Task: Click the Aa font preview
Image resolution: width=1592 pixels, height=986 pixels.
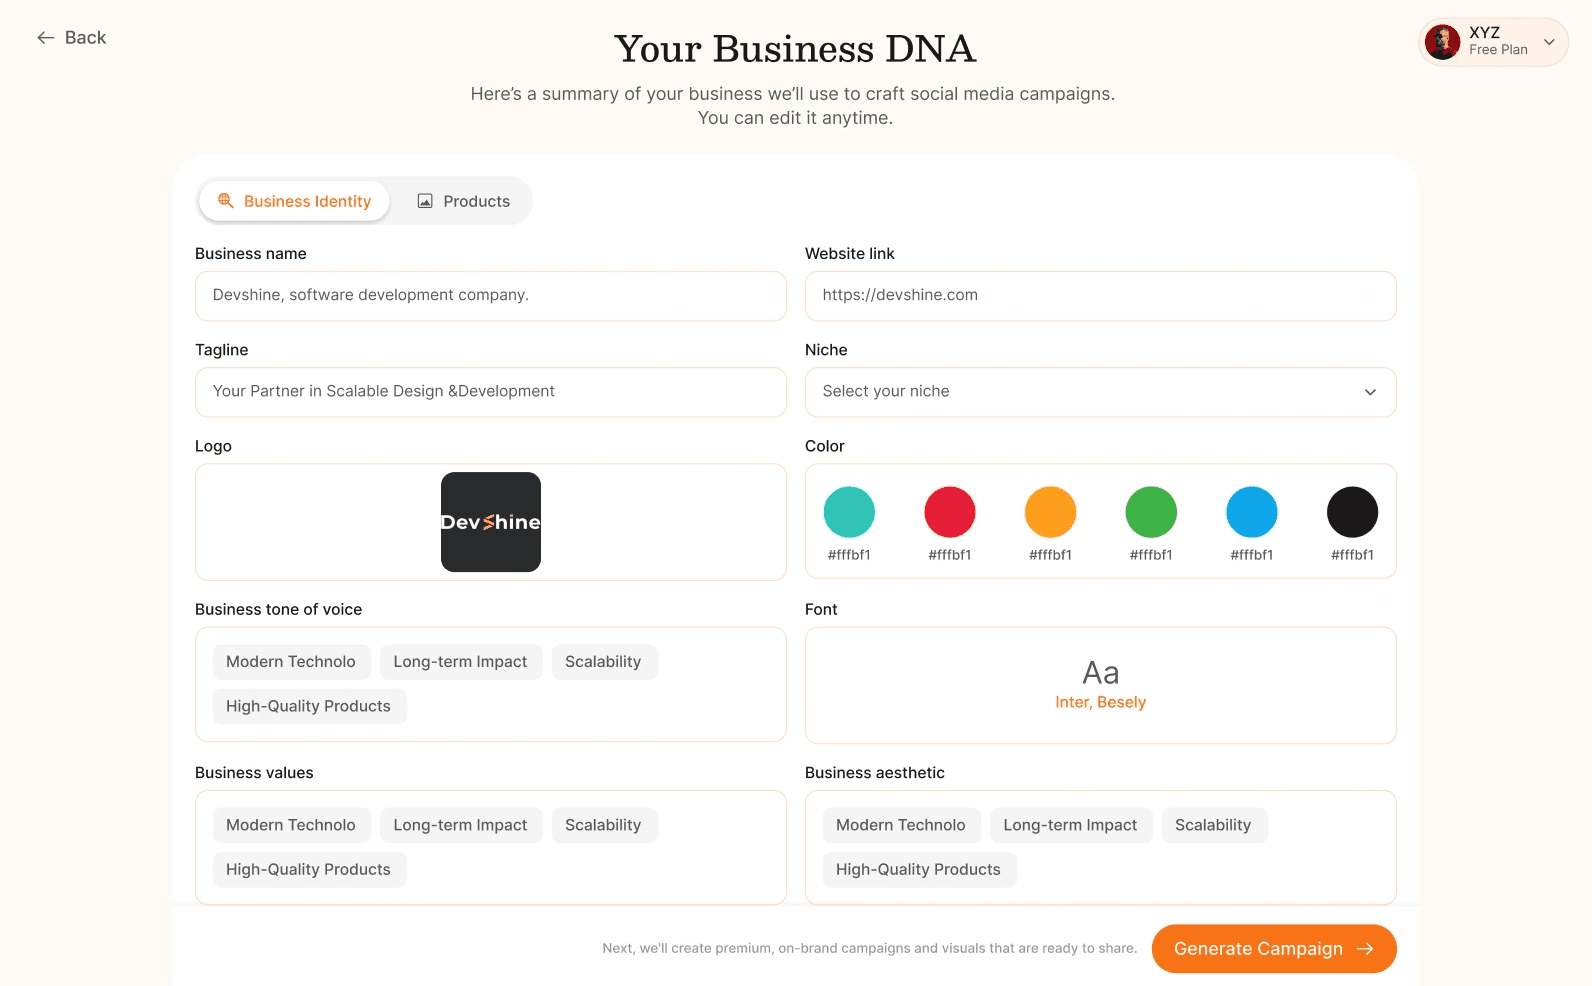Action: click(1100, 672)
